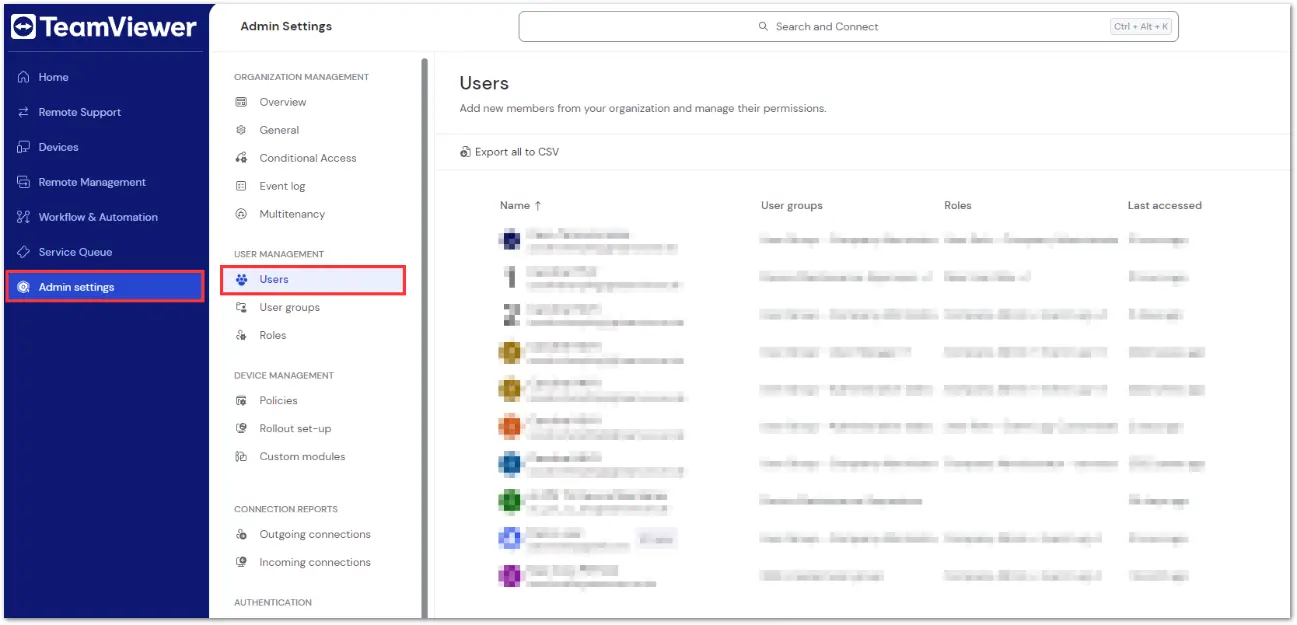Click the User groups column header
Screen dimensions: 1297x625
point(791,205)
